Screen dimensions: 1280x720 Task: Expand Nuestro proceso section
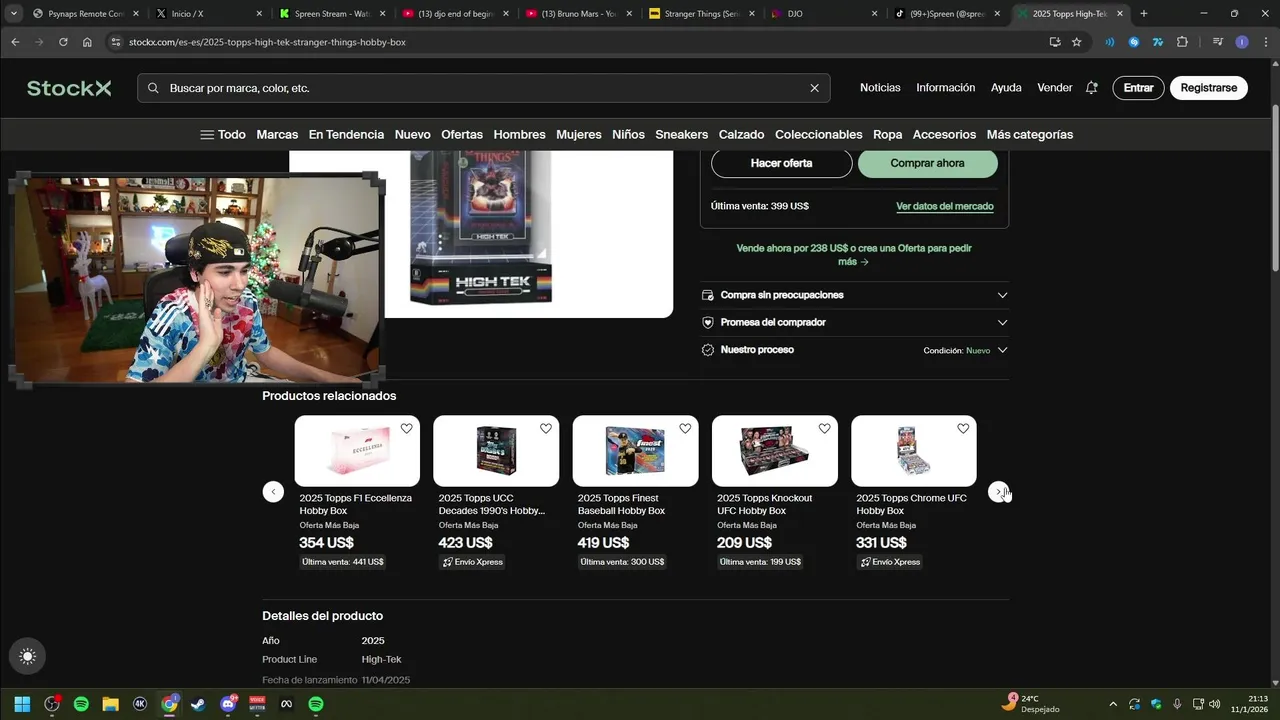pyautogui.click(x=855, y=350)
